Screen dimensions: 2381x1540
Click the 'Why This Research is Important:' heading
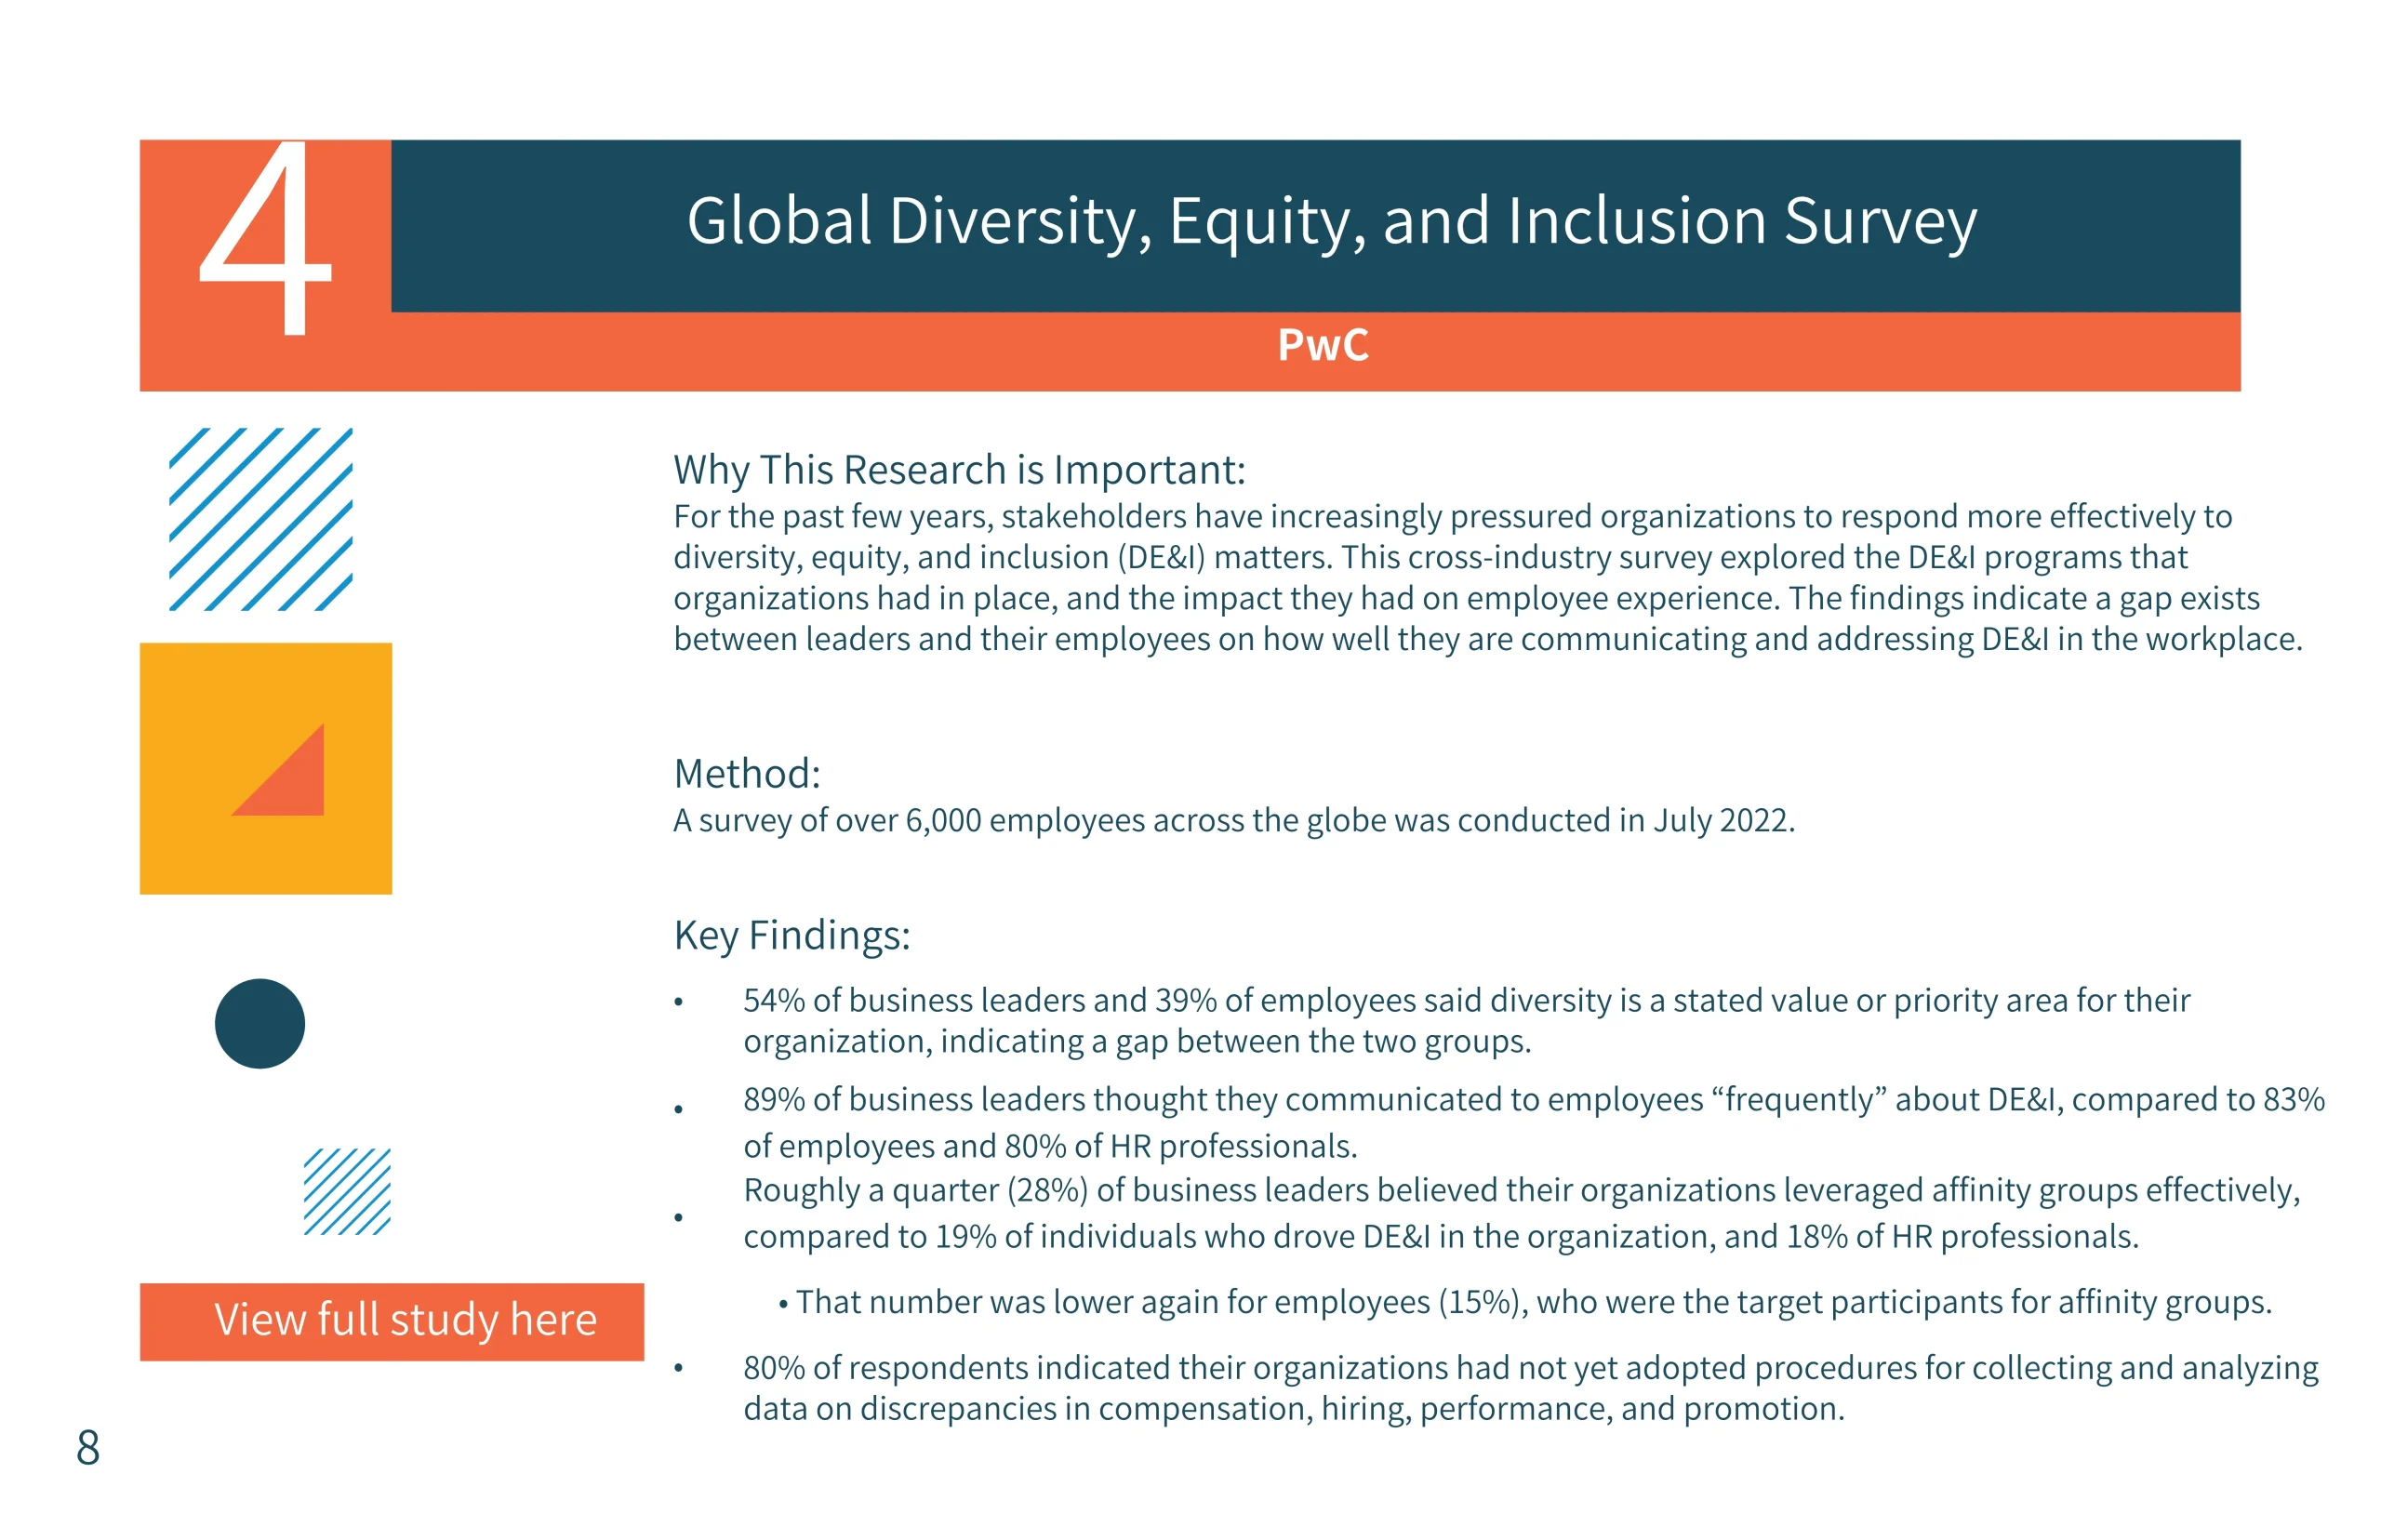tap(958, 470)
